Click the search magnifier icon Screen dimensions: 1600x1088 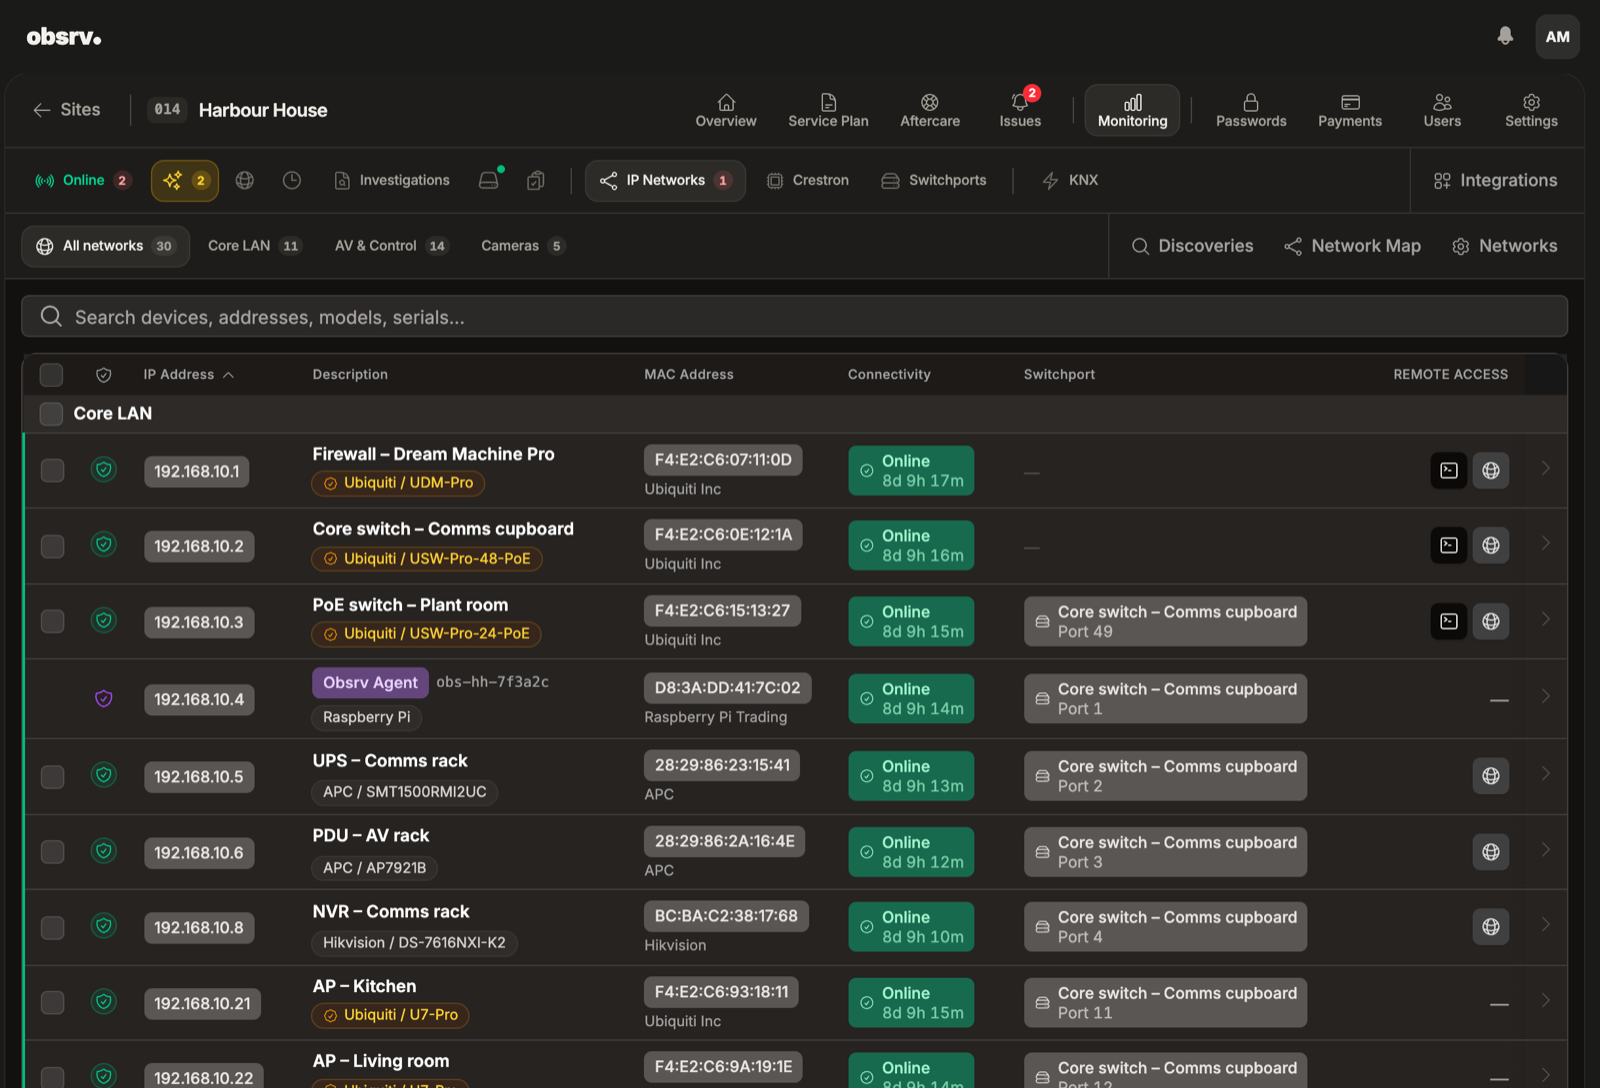tap(51, 316)
